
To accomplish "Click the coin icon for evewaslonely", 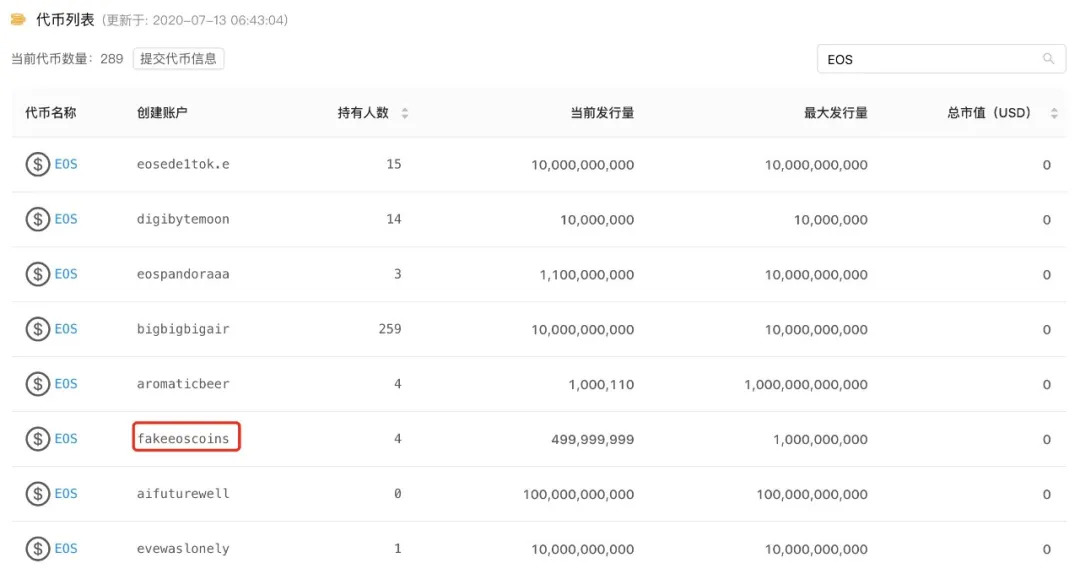I will point(38,549).
